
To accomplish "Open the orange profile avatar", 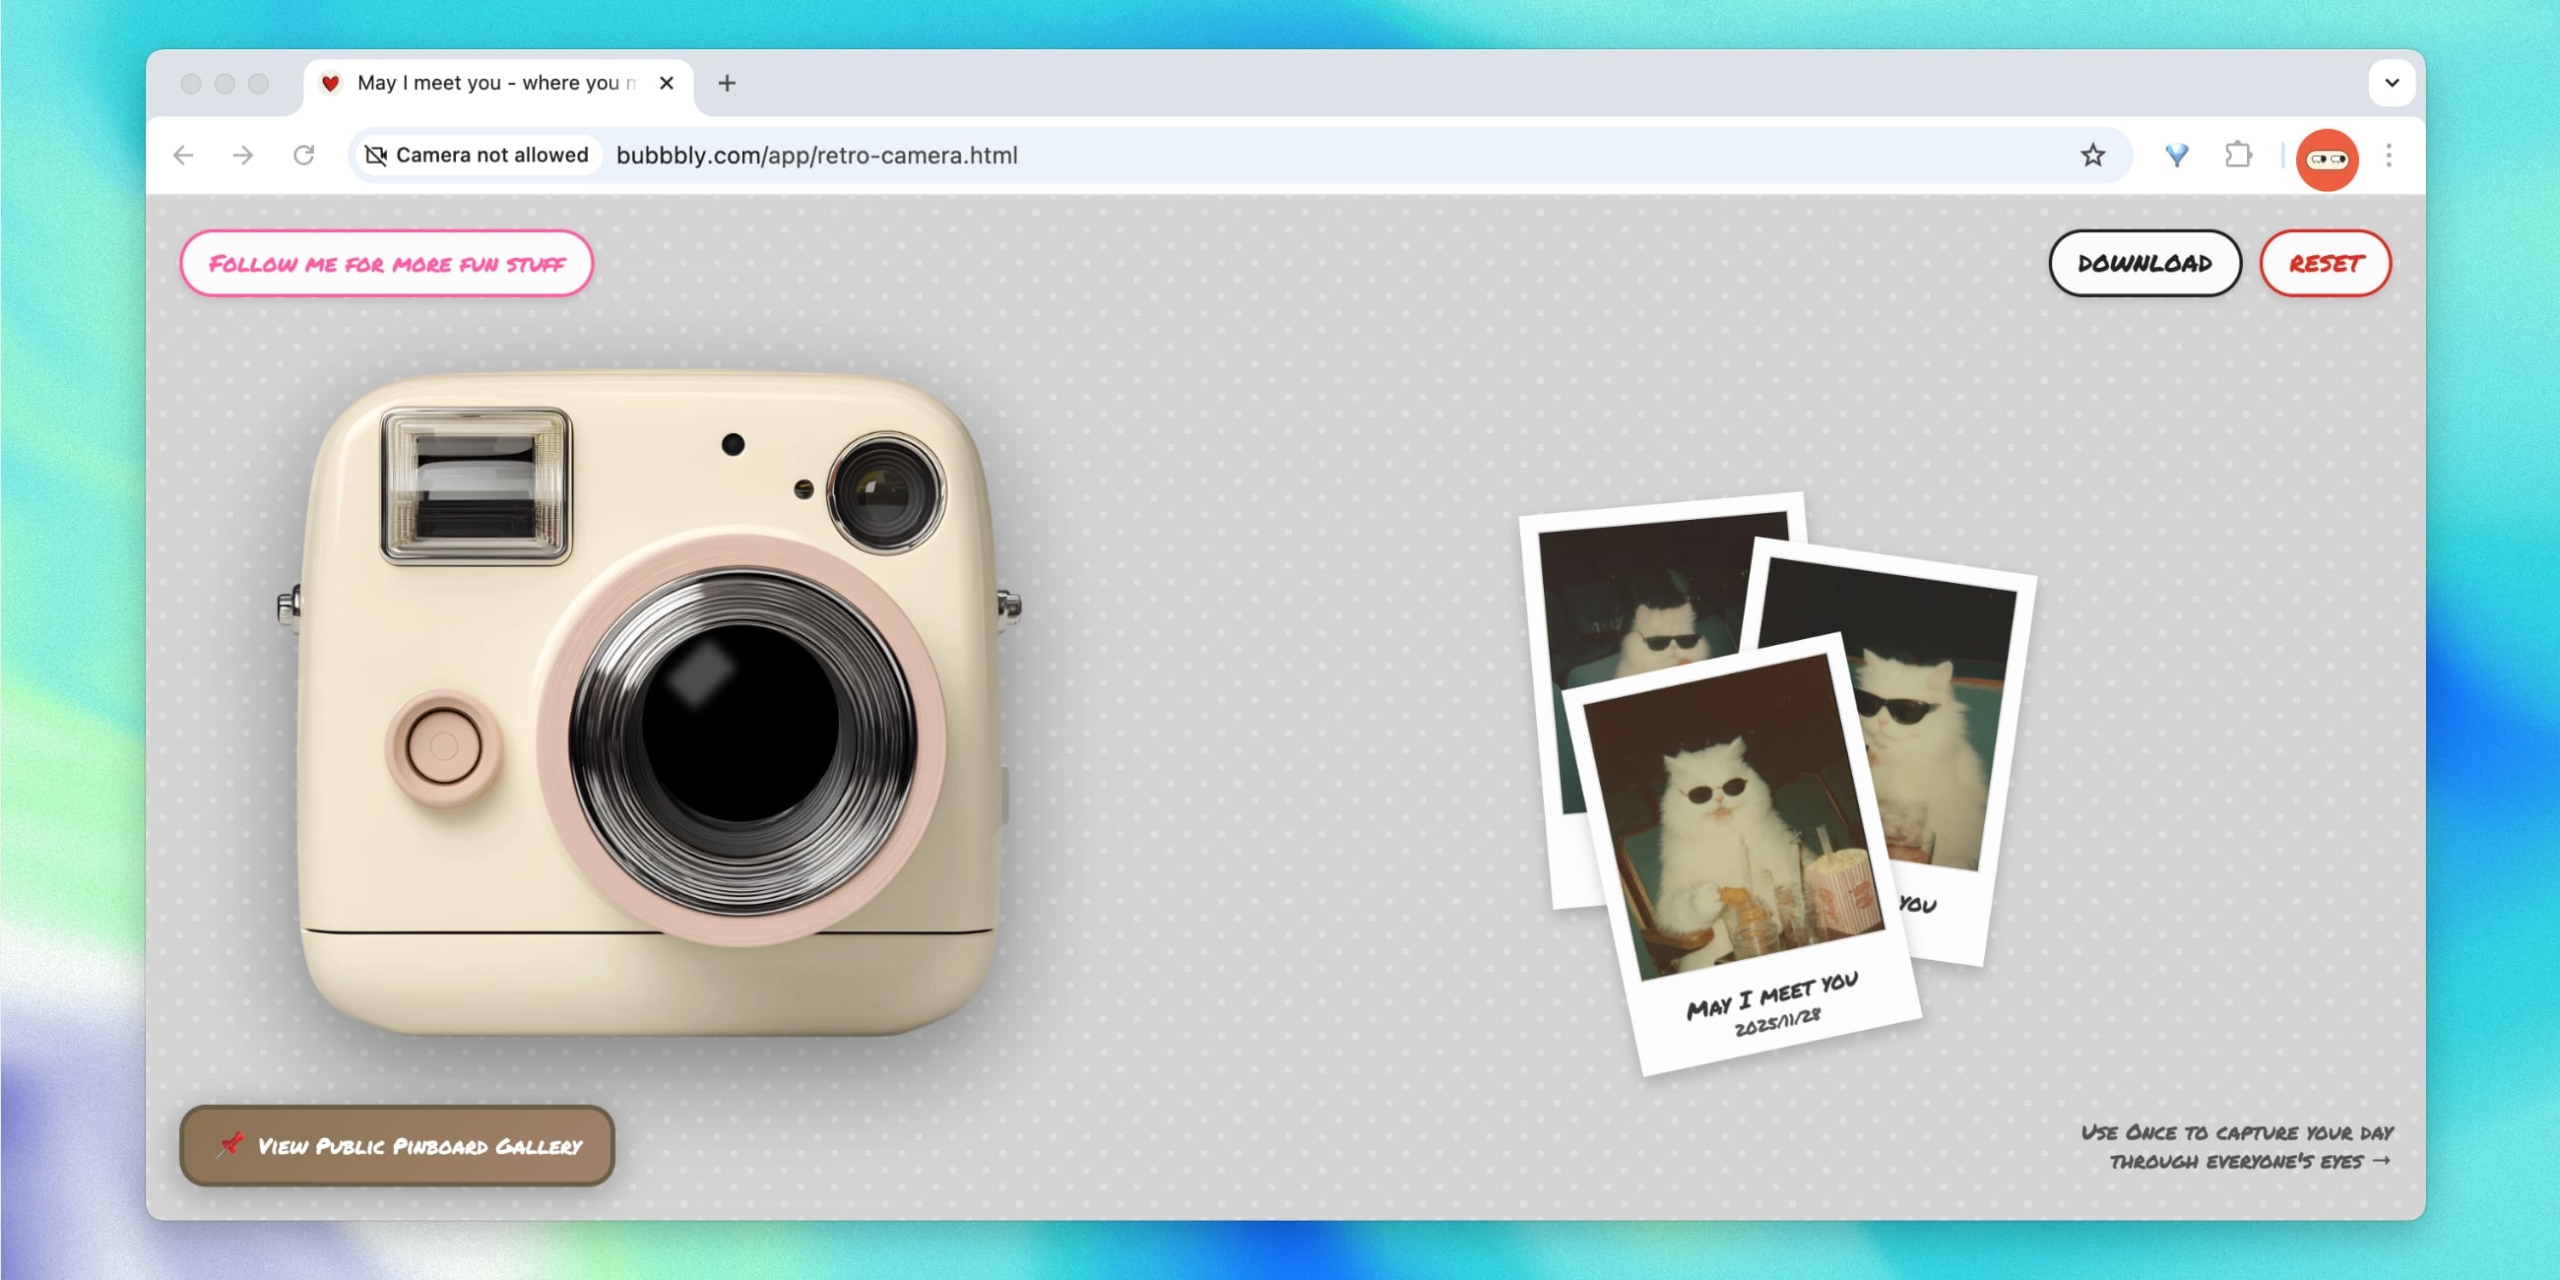I will click(2326, 159).
